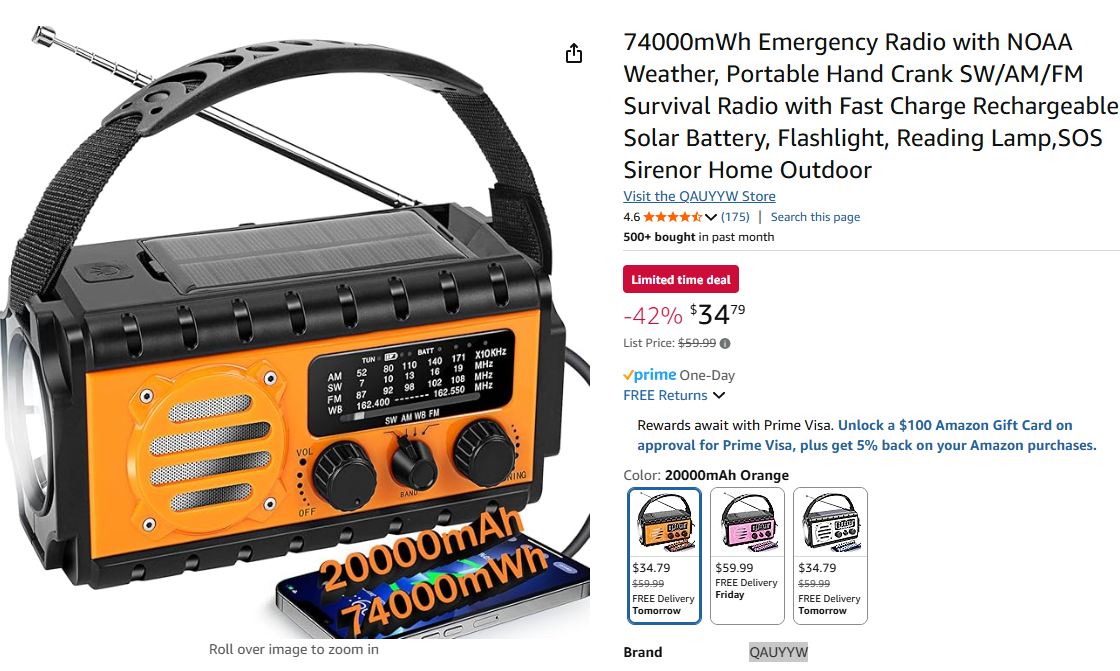
Task: Visit the QAUYYW Store link
Action: click(x=699, y=196)
